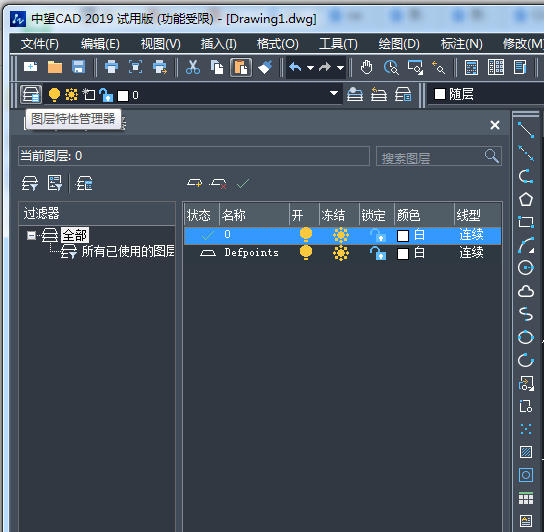Open the undo history dropdown arrow

pos(311,68)
